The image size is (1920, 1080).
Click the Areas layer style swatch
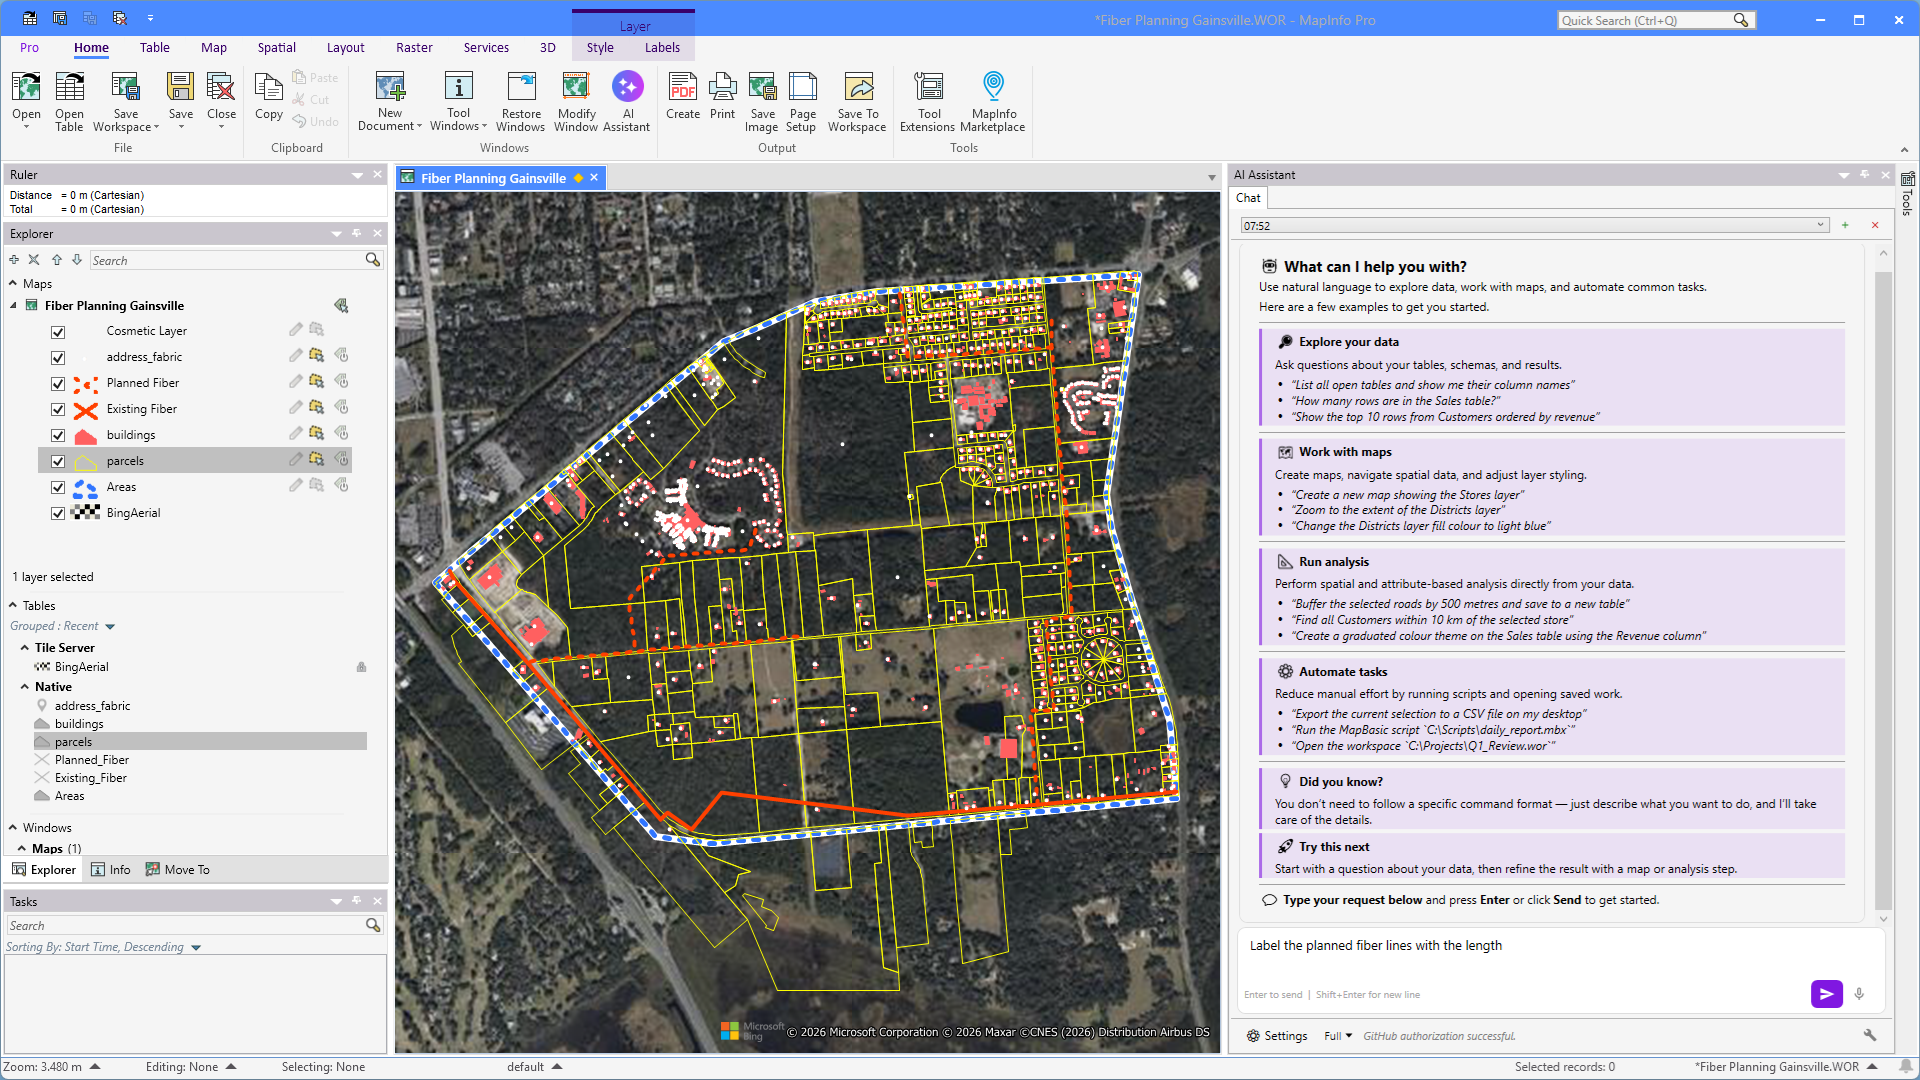tap(86, 488)
